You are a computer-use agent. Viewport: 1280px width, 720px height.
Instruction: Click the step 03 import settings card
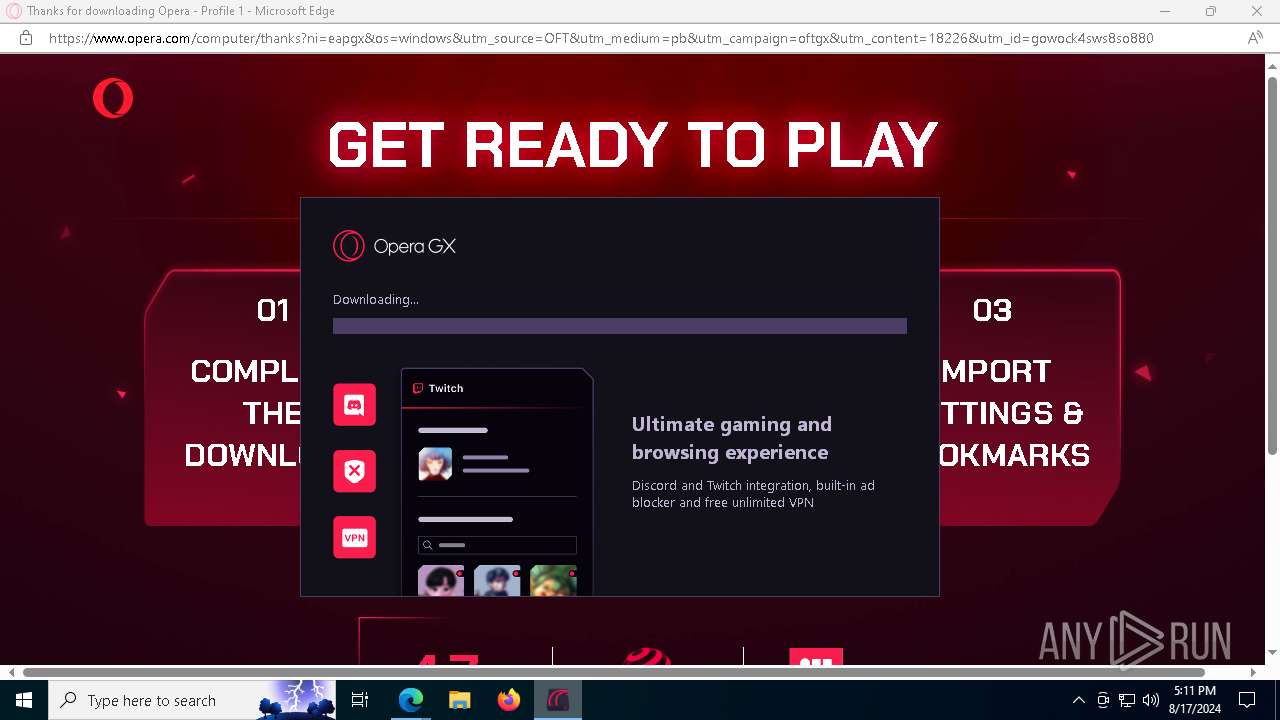coord(1029,397)
